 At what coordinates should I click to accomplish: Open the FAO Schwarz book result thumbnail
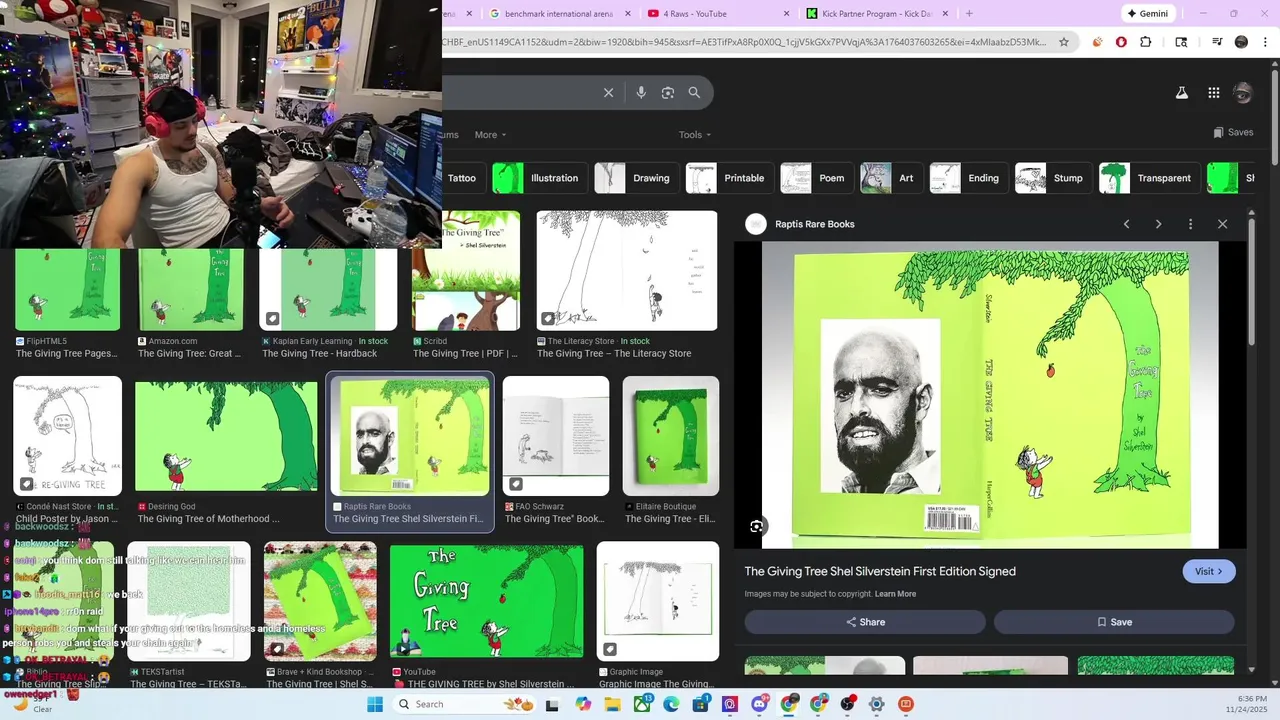coord(556,436)
